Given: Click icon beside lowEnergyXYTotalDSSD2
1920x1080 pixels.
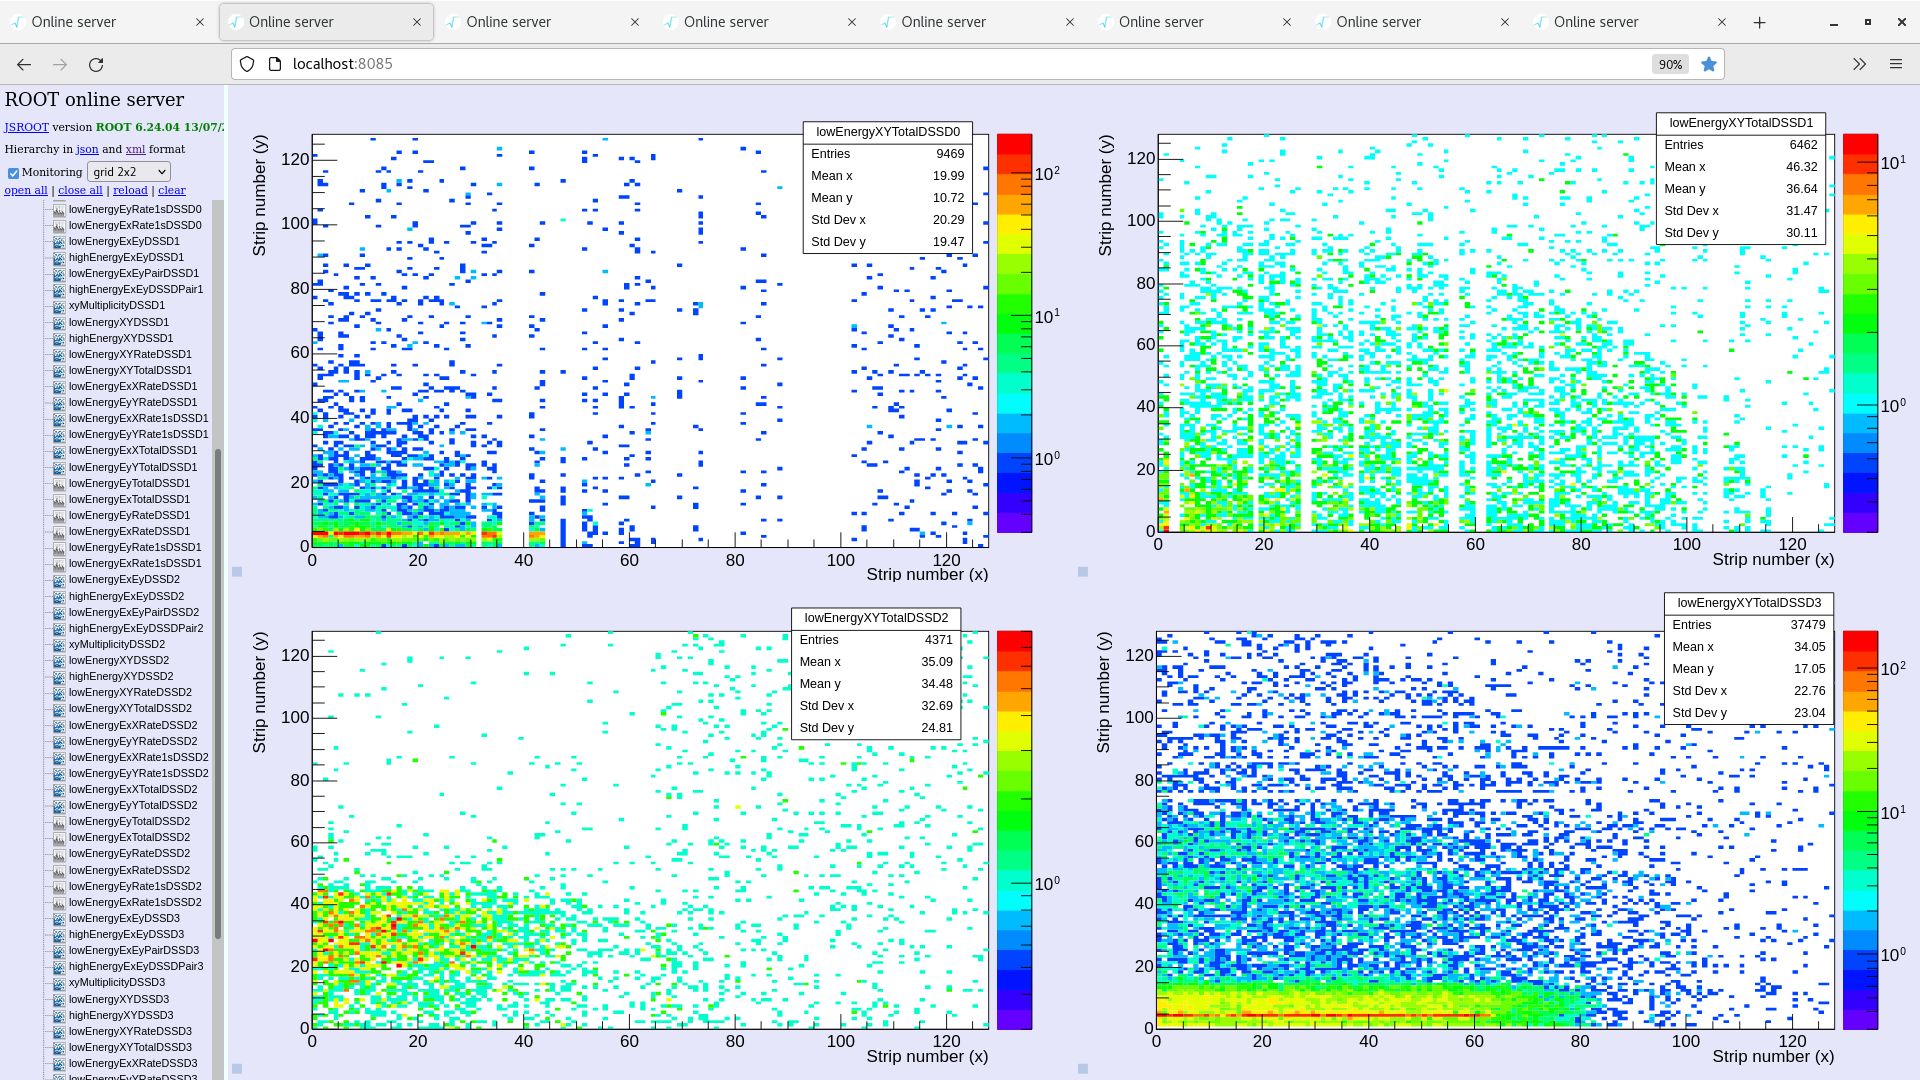Looking at the screenshot, I should tap(59, 709).
